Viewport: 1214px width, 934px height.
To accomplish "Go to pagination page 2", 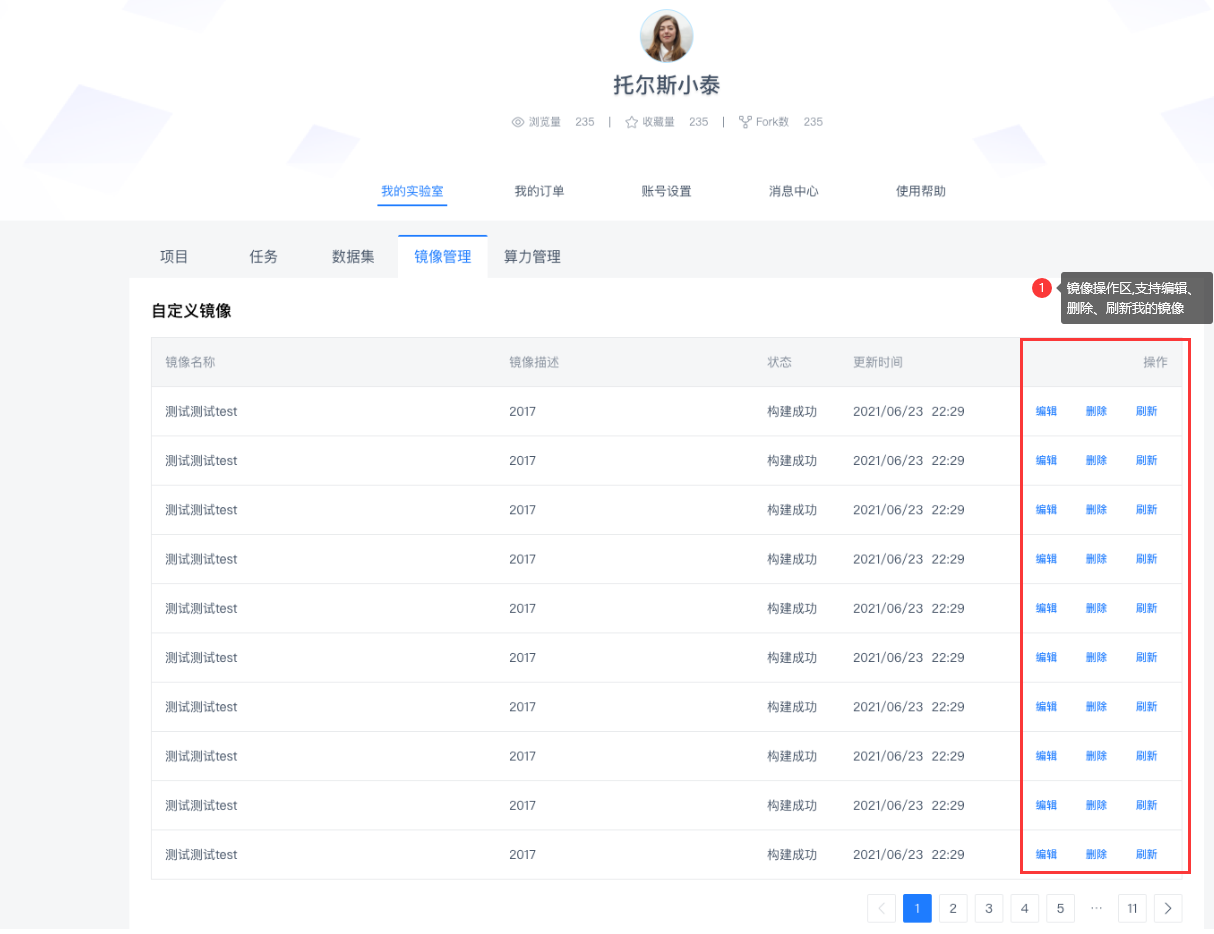I will [953, 908].
